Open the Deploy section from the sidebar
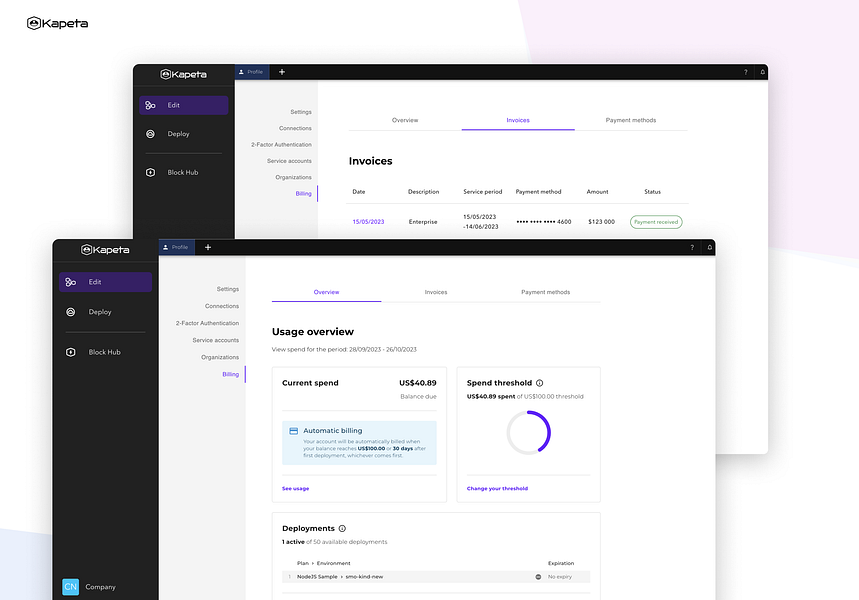 coord(98,311)
